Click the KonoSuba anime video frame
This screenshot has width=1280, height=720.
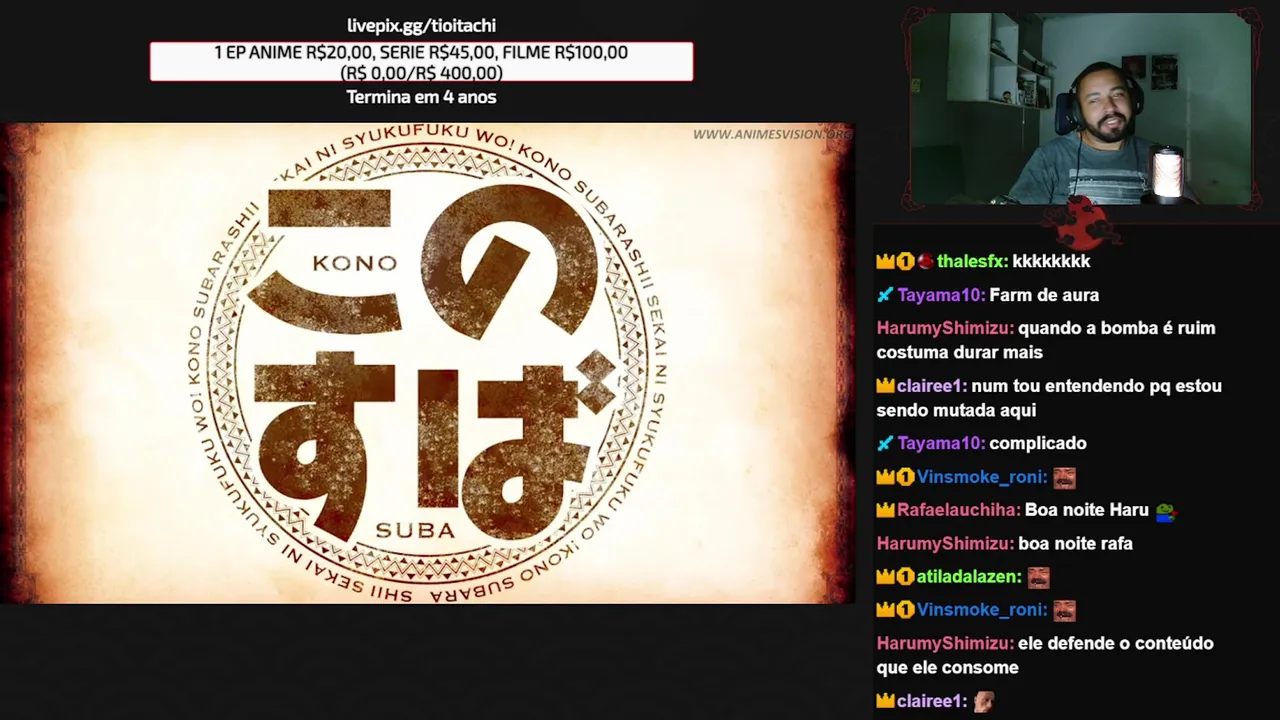point(426,363)
